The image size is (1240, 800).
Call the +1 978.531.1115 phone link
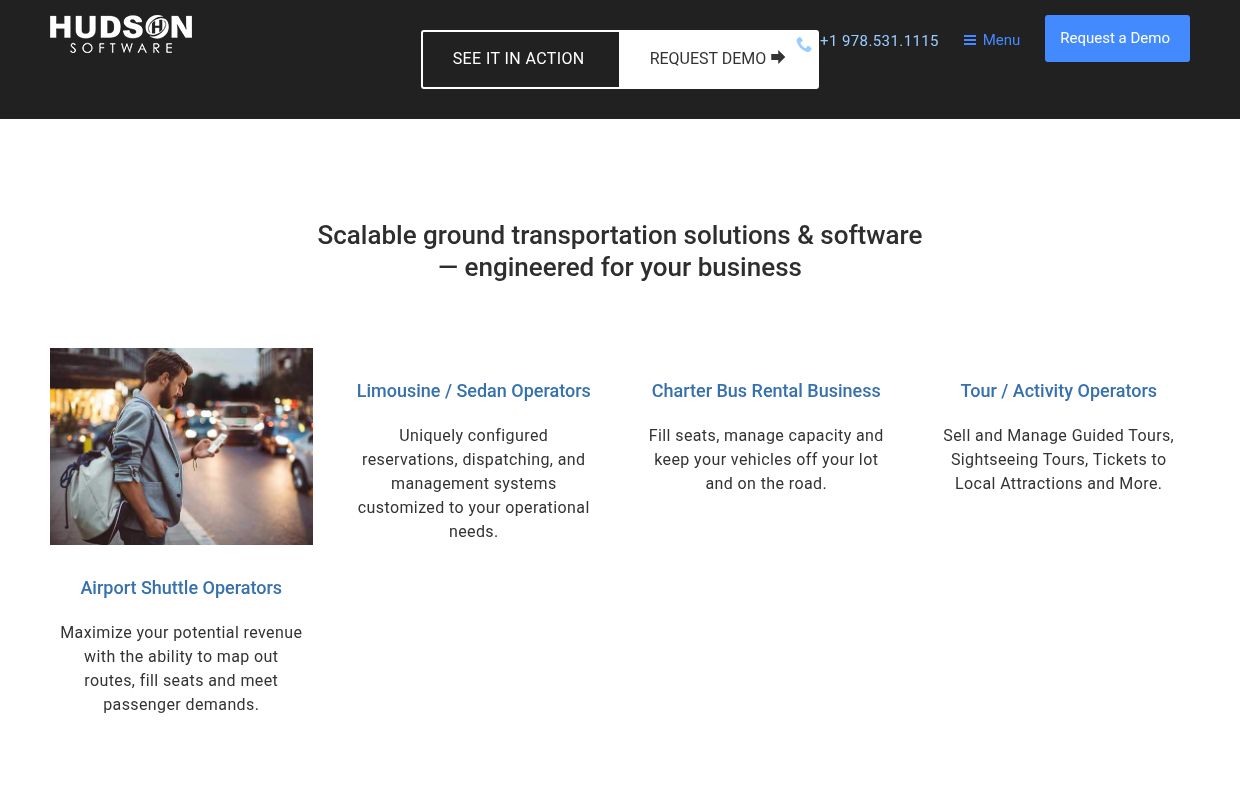[879, 41]
